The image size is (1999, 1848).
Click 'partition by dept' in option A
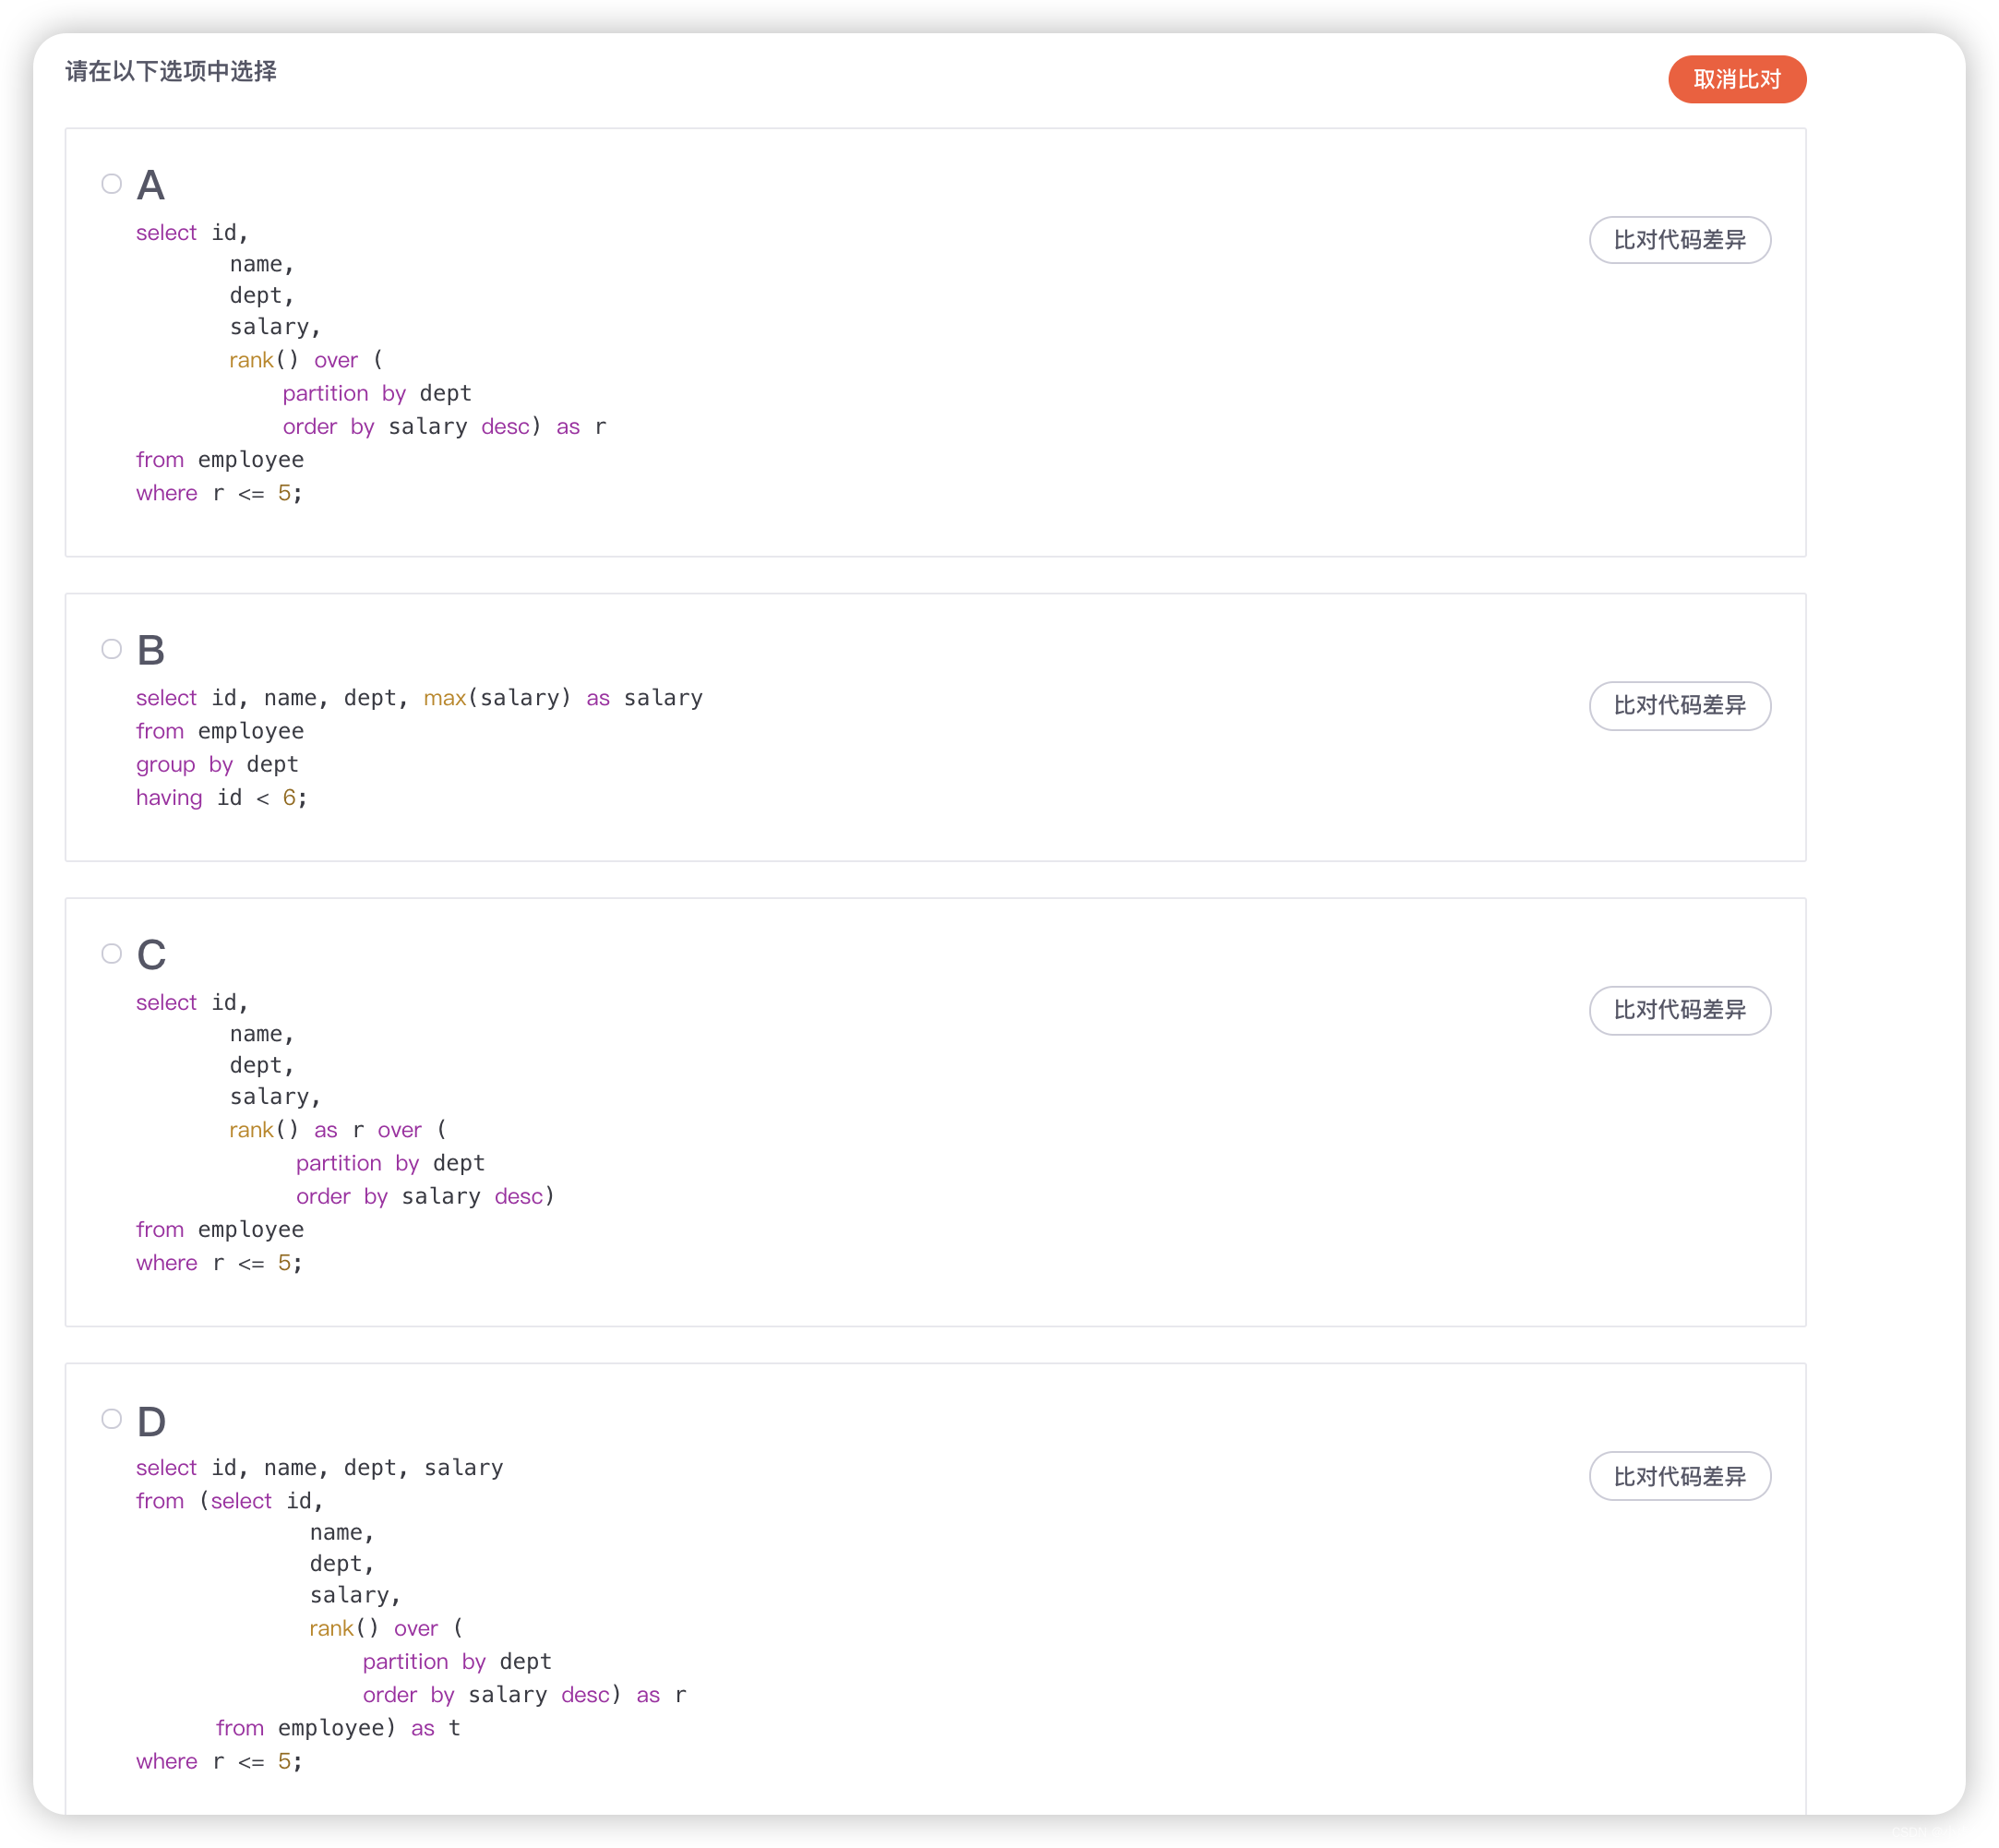tap(377, 394)
